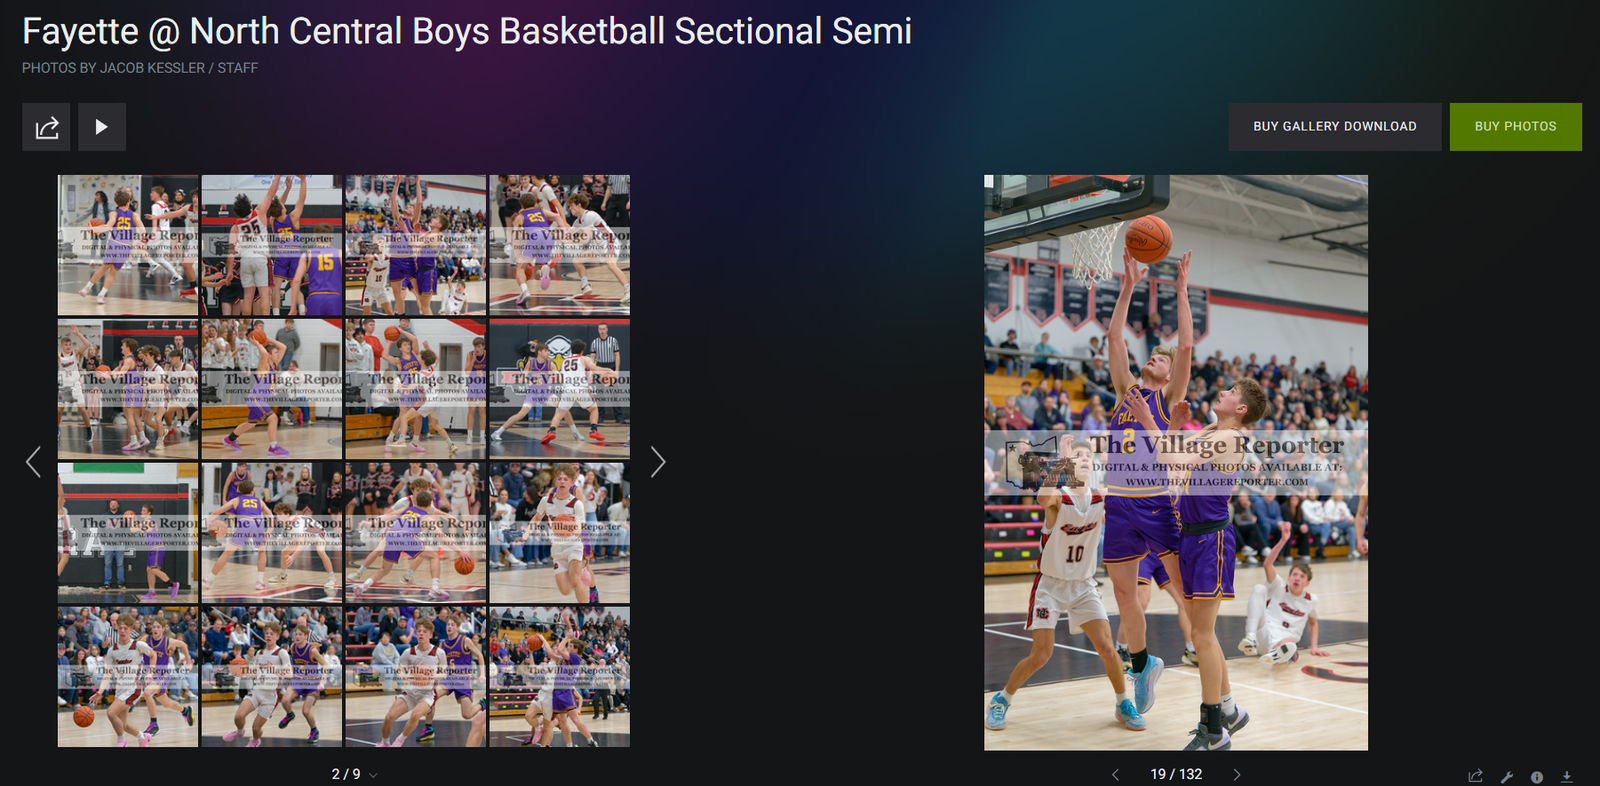Show the previous photo using the arrow beside 19 / 132
1600x786 pixels.
tap(1116, 775)
